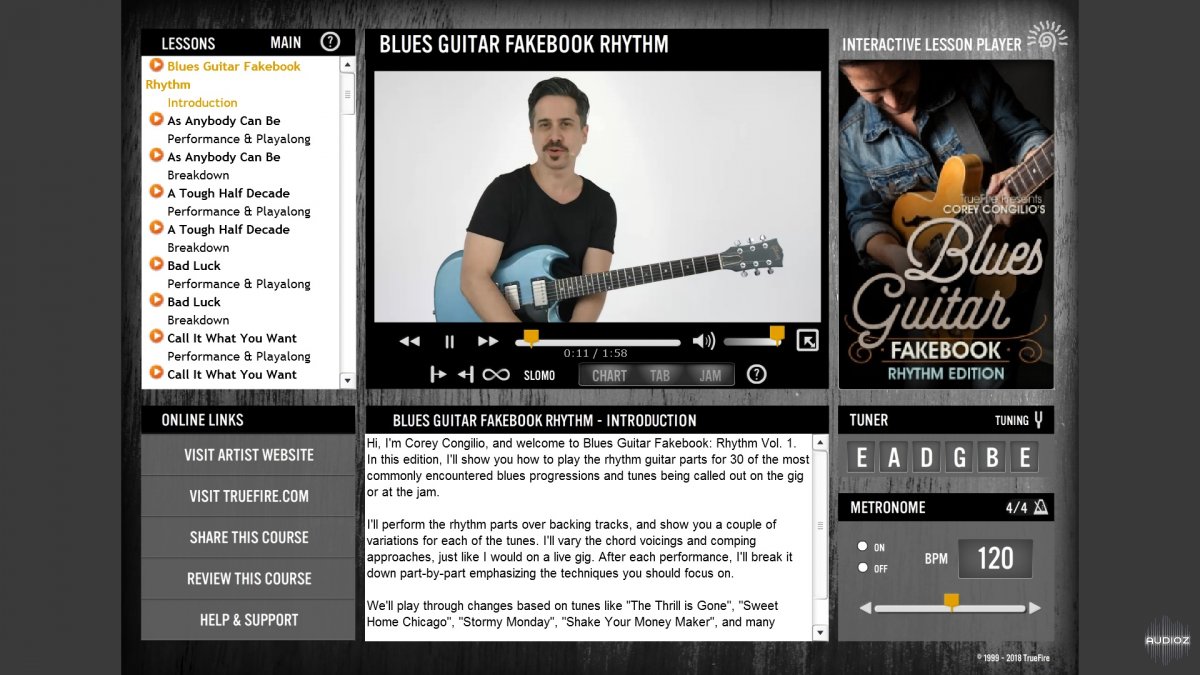This screenshot has width=1200, height=675.
Task: Click play icon for As Anybody Can Be Breakdown
Action: pyautogui.click(x=156, y=155)
